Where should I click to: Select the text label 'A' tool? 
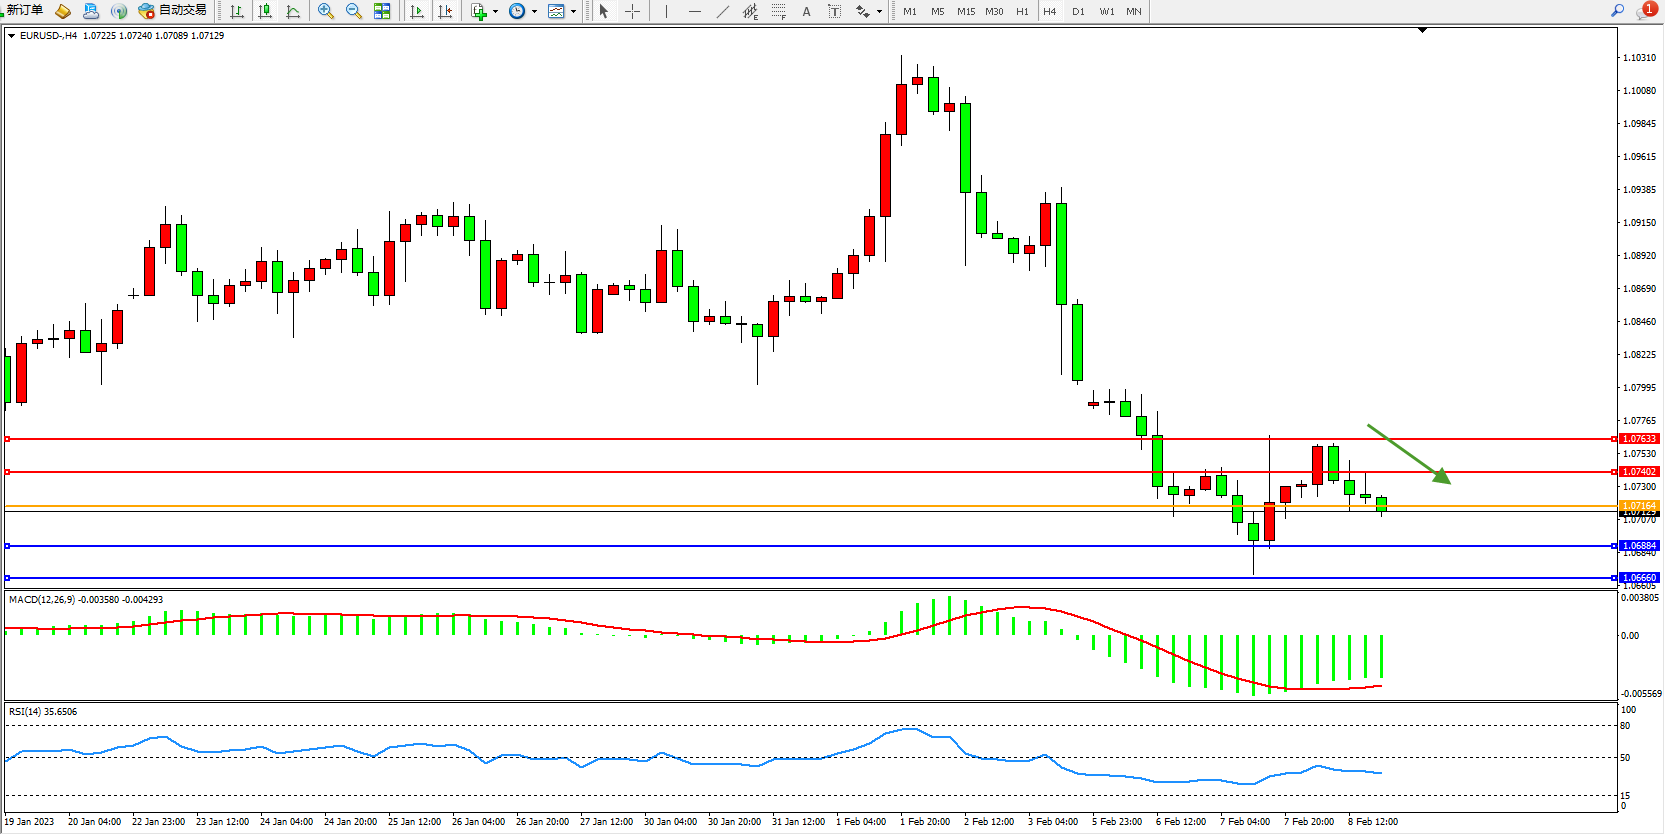(x=806, y=11)
